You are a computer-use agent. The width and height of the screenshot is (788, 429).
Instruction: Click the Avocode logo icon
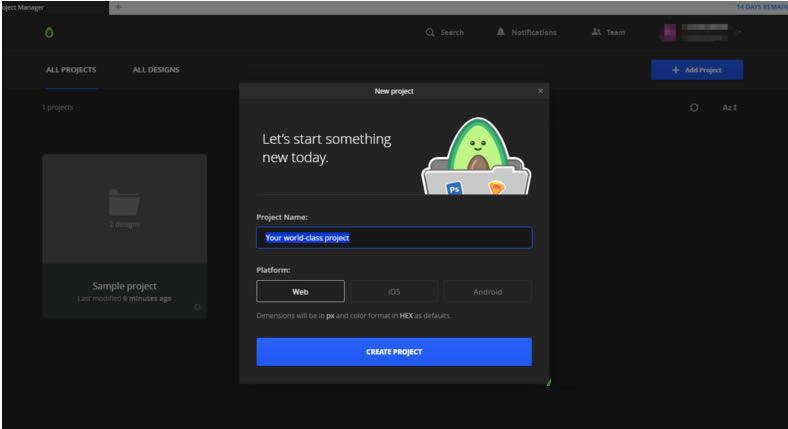(49, 32)
